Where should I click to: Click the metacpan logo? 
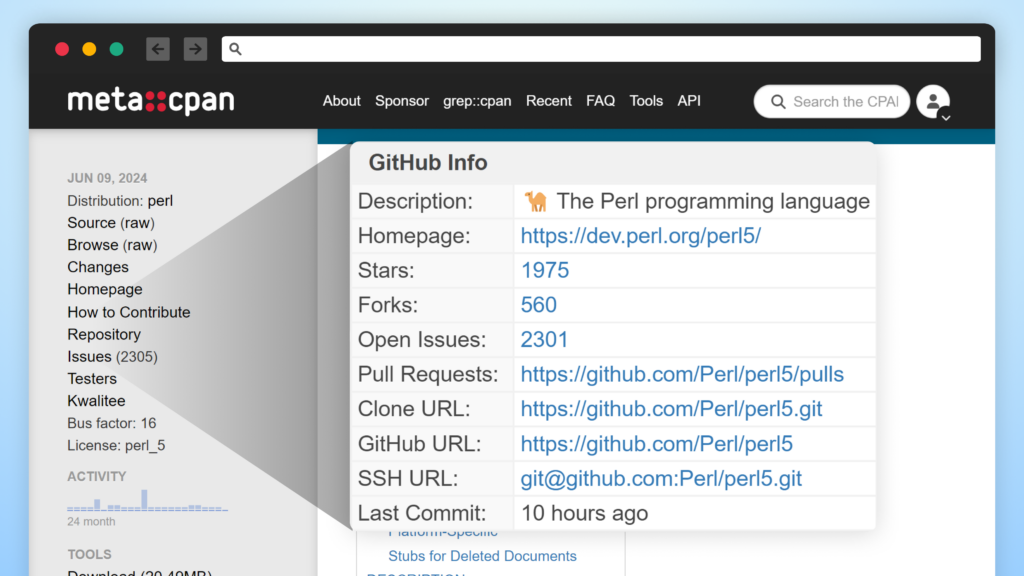point(151,101)
